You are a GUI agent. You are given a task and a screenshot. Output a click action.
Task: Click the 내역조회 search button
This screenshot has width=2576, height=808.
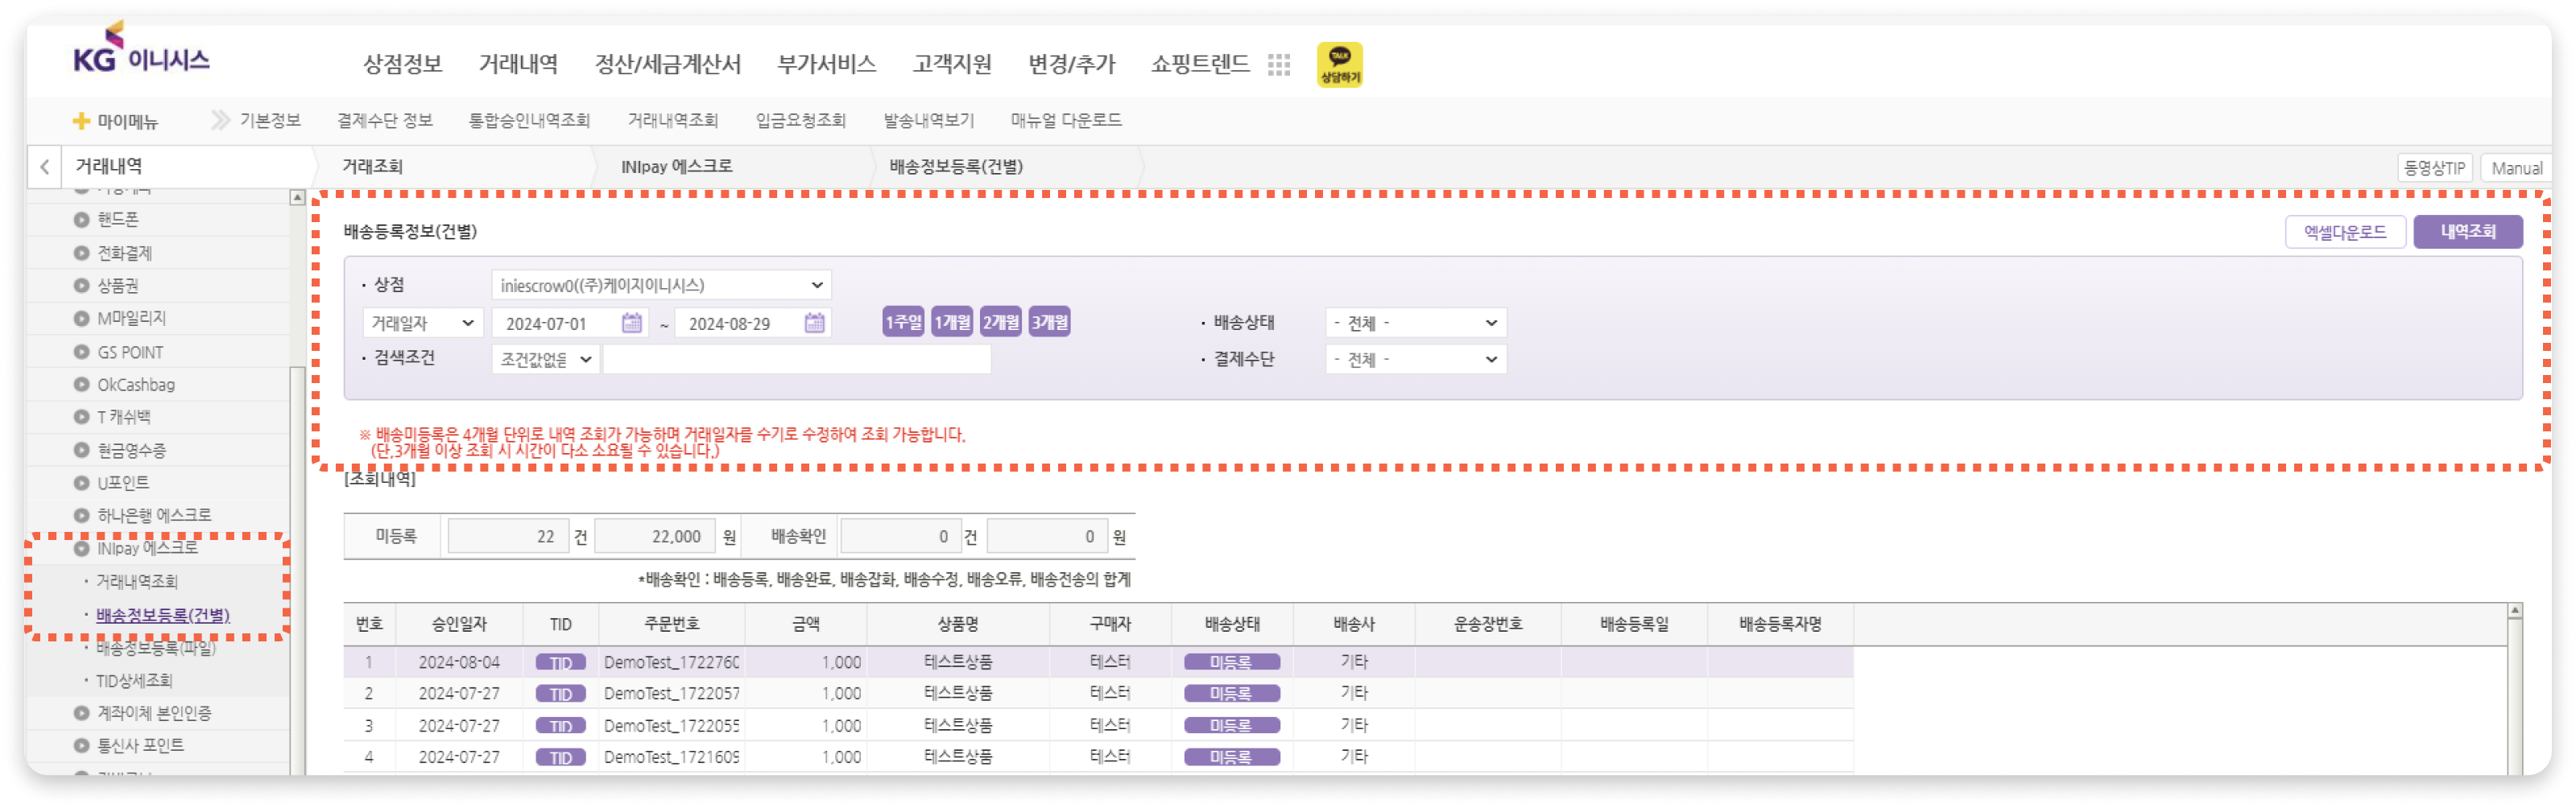[2467, 232]
